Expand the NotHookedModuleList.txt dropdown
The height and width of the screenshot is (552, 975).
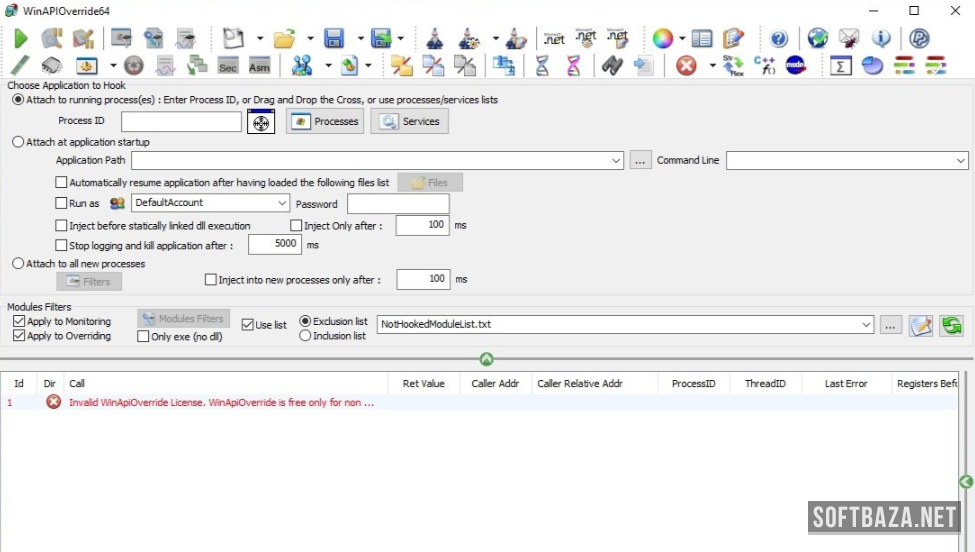tap(865, 325)
